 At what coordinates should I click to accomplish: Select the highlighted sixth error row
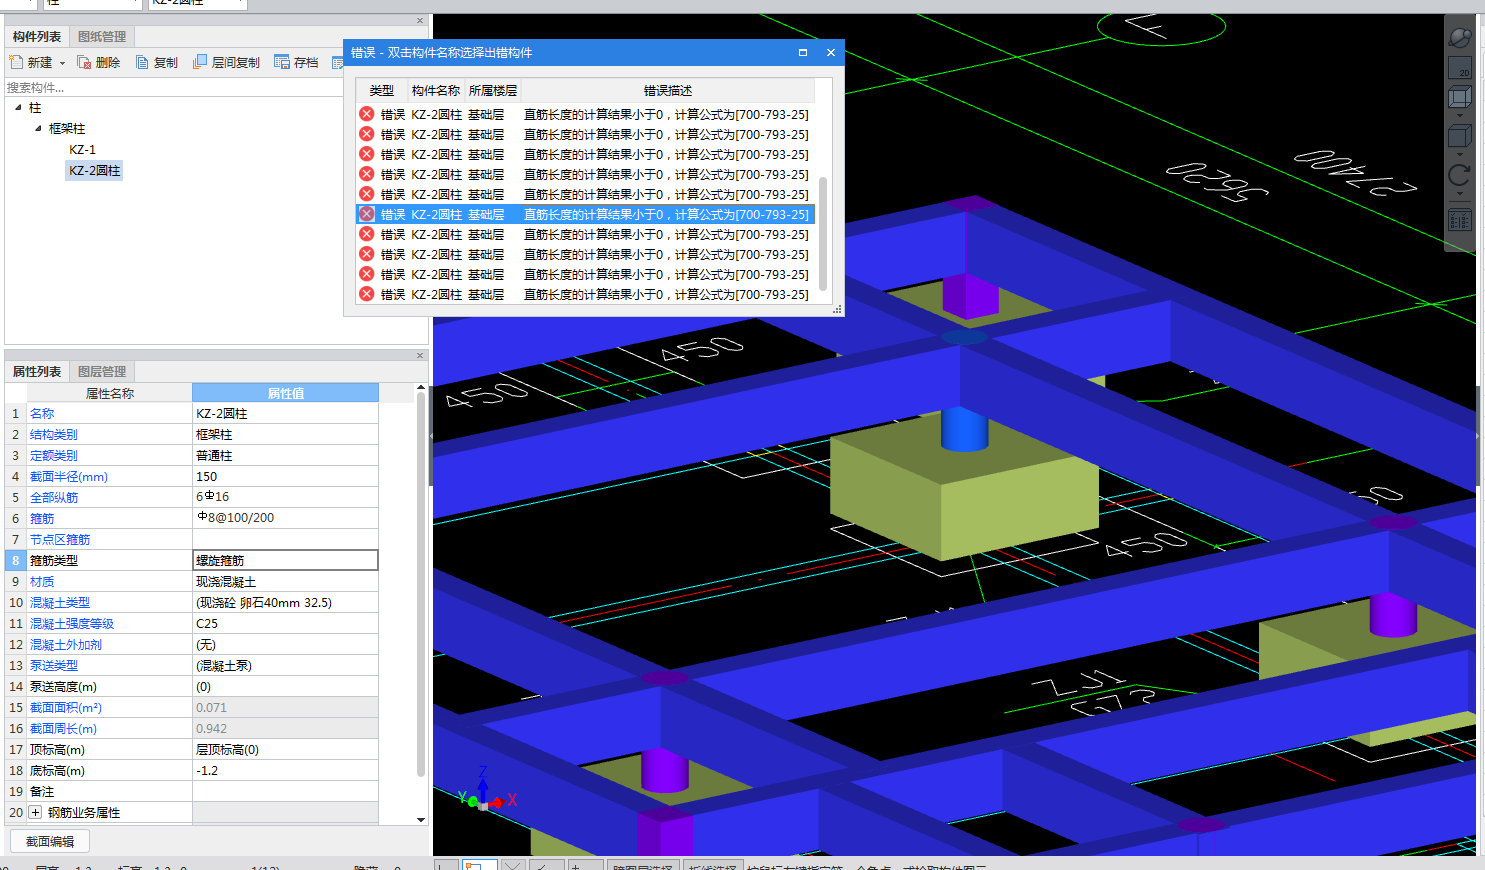click(586, 215)
